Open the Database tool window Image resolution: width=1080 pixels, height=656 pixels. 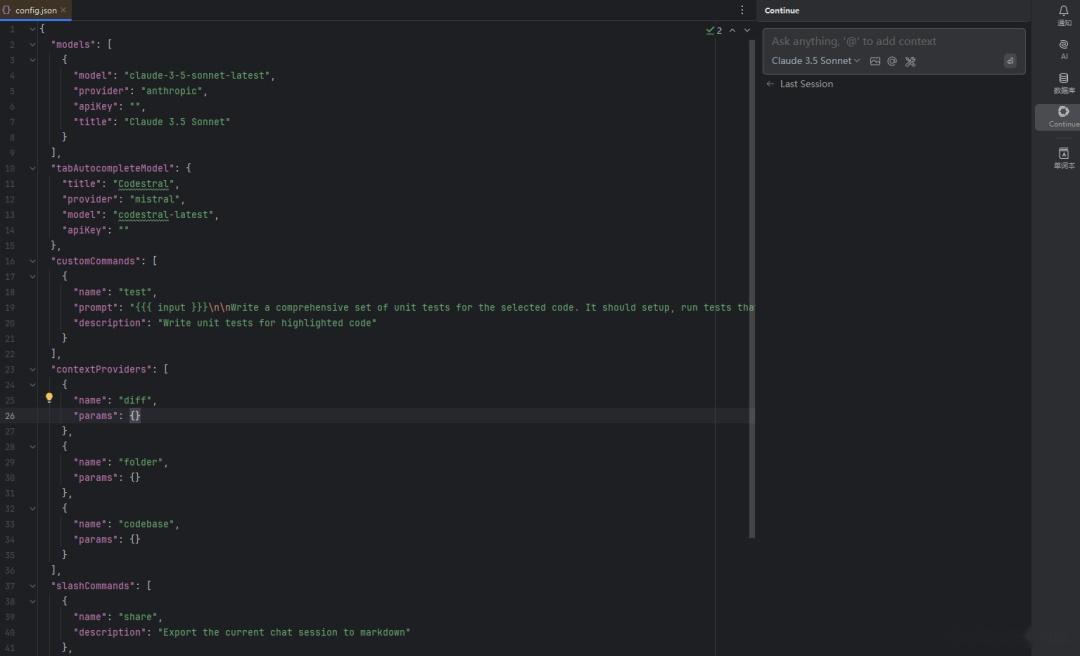pos(1063,82)
